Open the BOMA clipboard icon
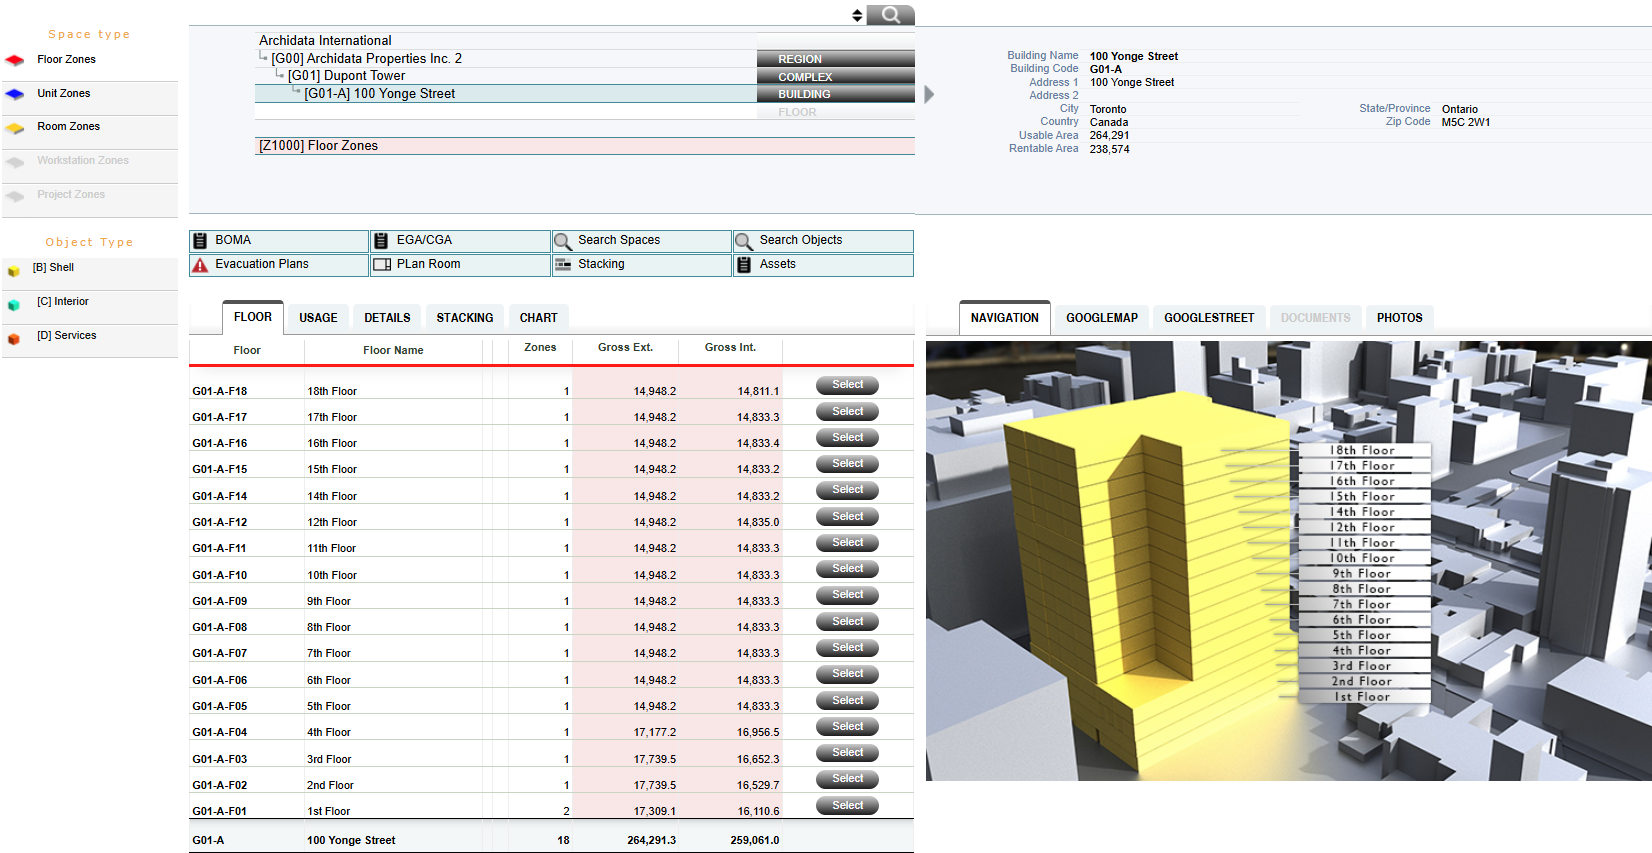Image resolution: width=1652 pixels, height=853 pixels. [200, 241]
